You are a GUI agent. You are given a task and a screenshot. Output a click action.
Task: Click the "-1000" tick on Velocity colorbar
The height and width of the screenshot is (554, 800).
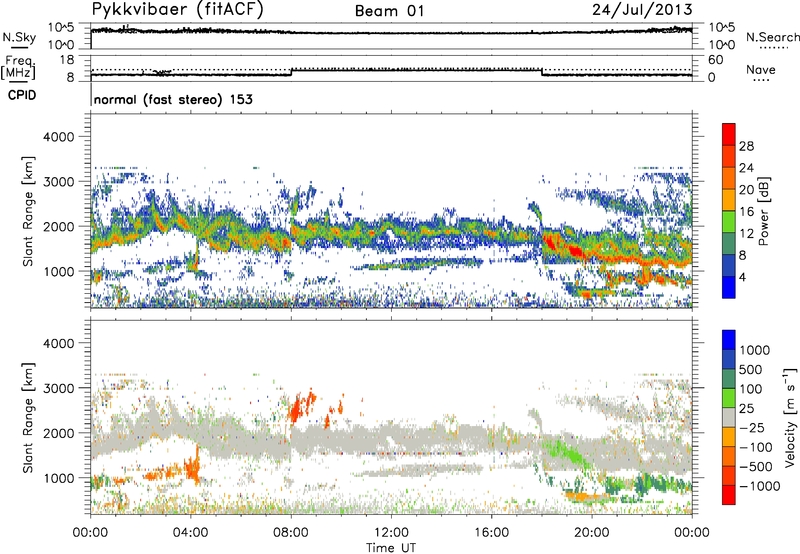pyautogui.click(x=760, y=486)
